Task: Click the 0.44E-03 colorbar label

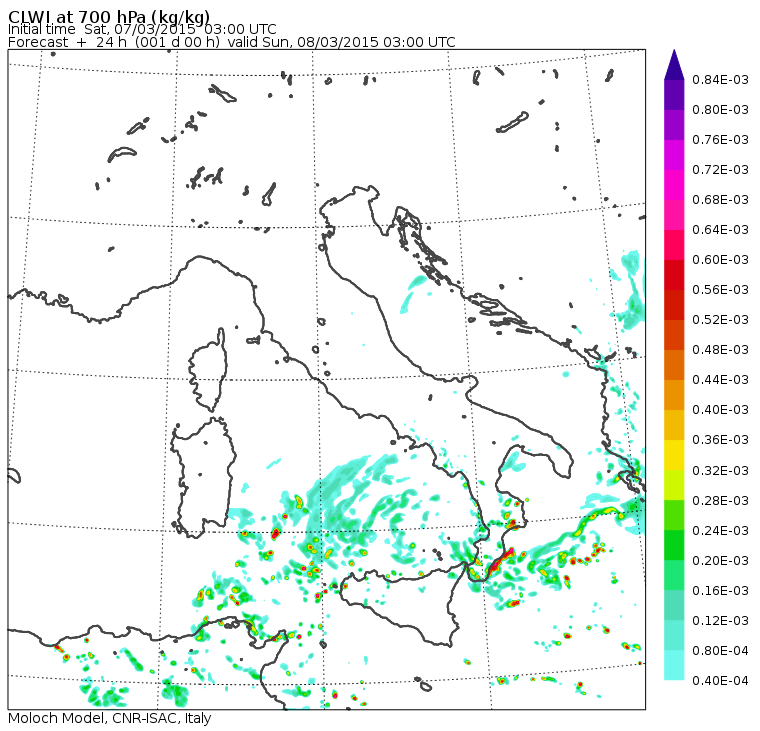Action: click(720, 380)
